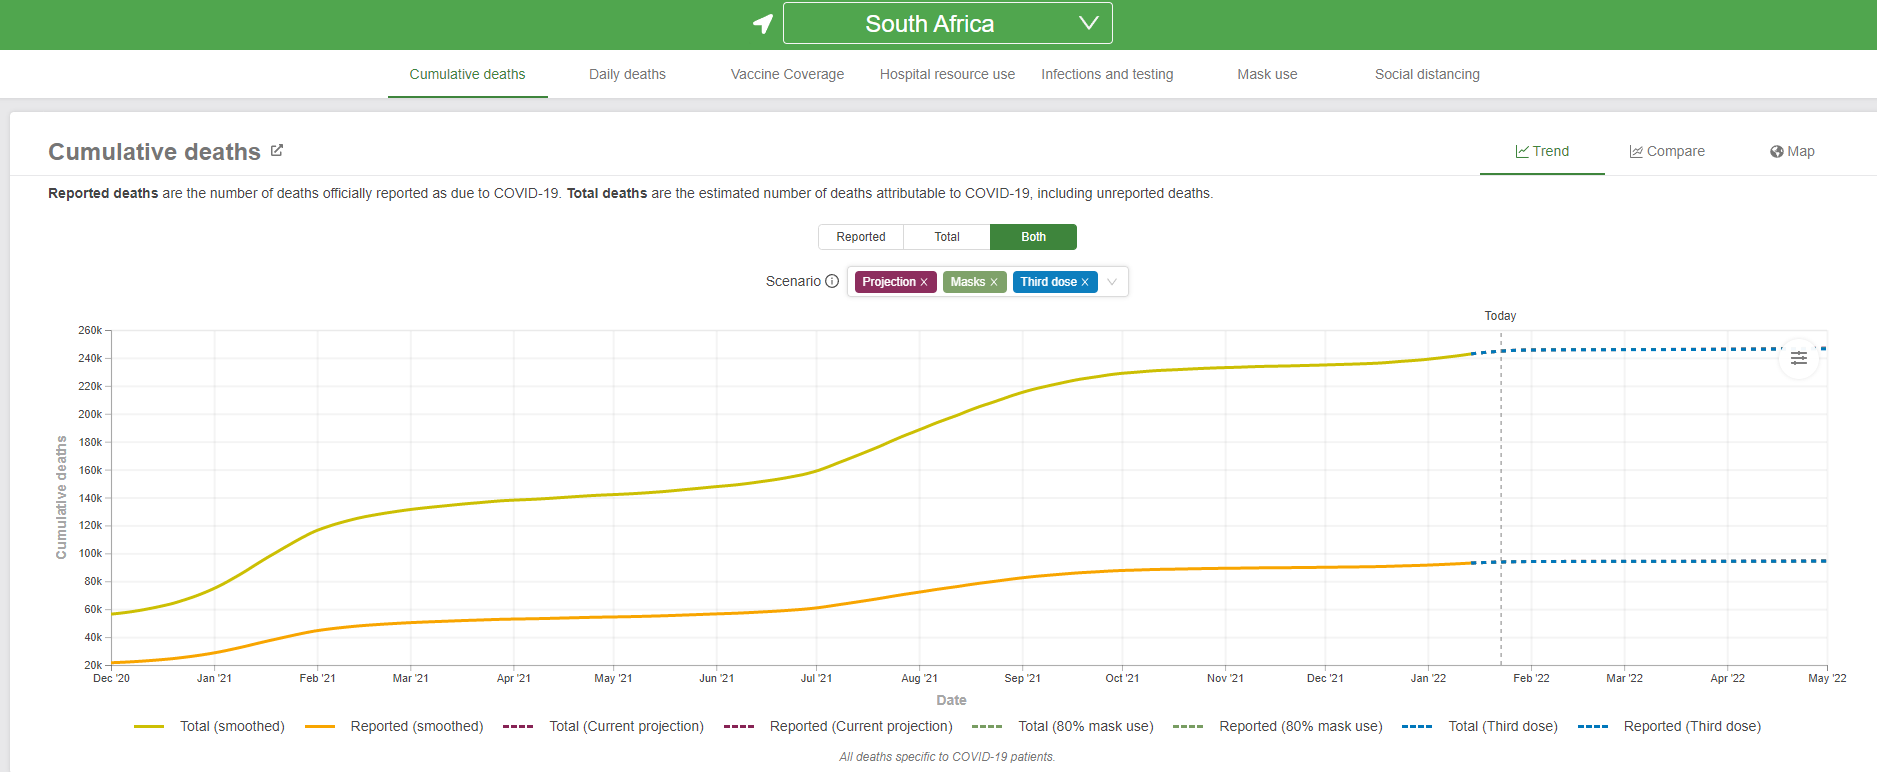Select the Total deaths toggle
This screenshot has width=1877, height=772.
click(946, 237)
